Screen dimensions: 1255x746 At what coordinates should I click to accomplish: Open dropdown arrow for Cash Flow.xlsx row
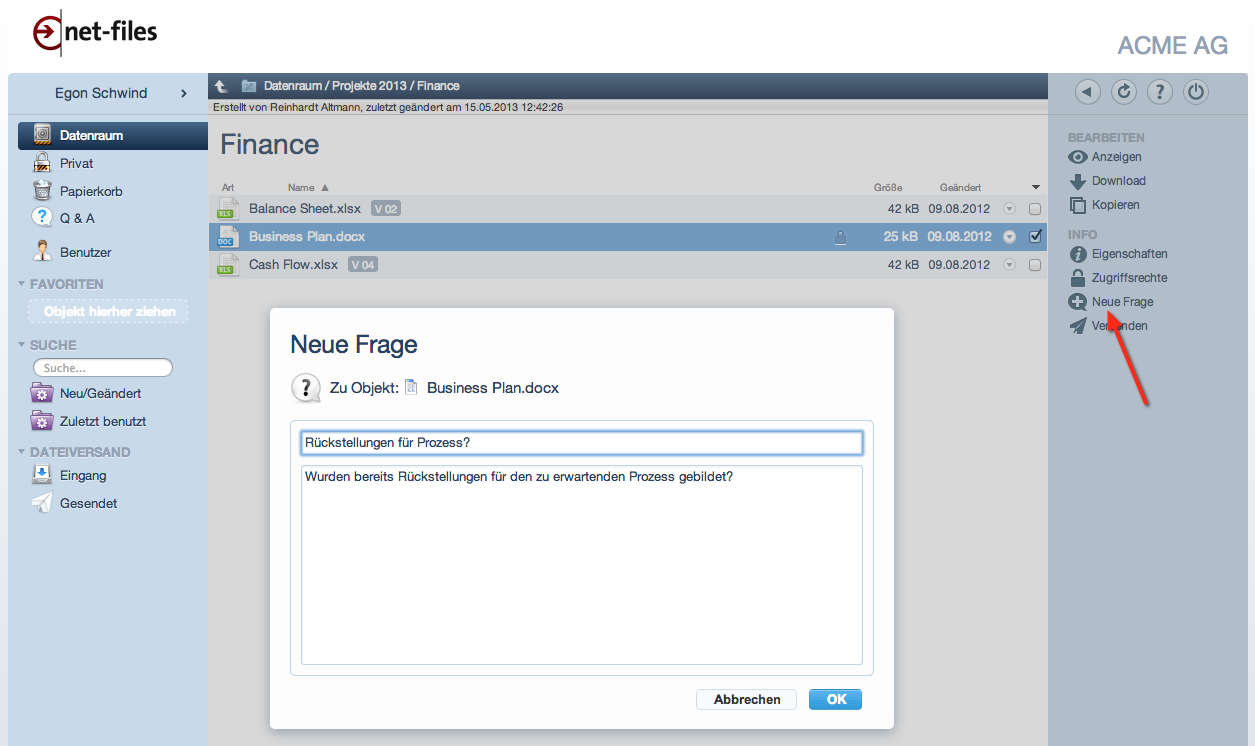[x=1009, y=265]
